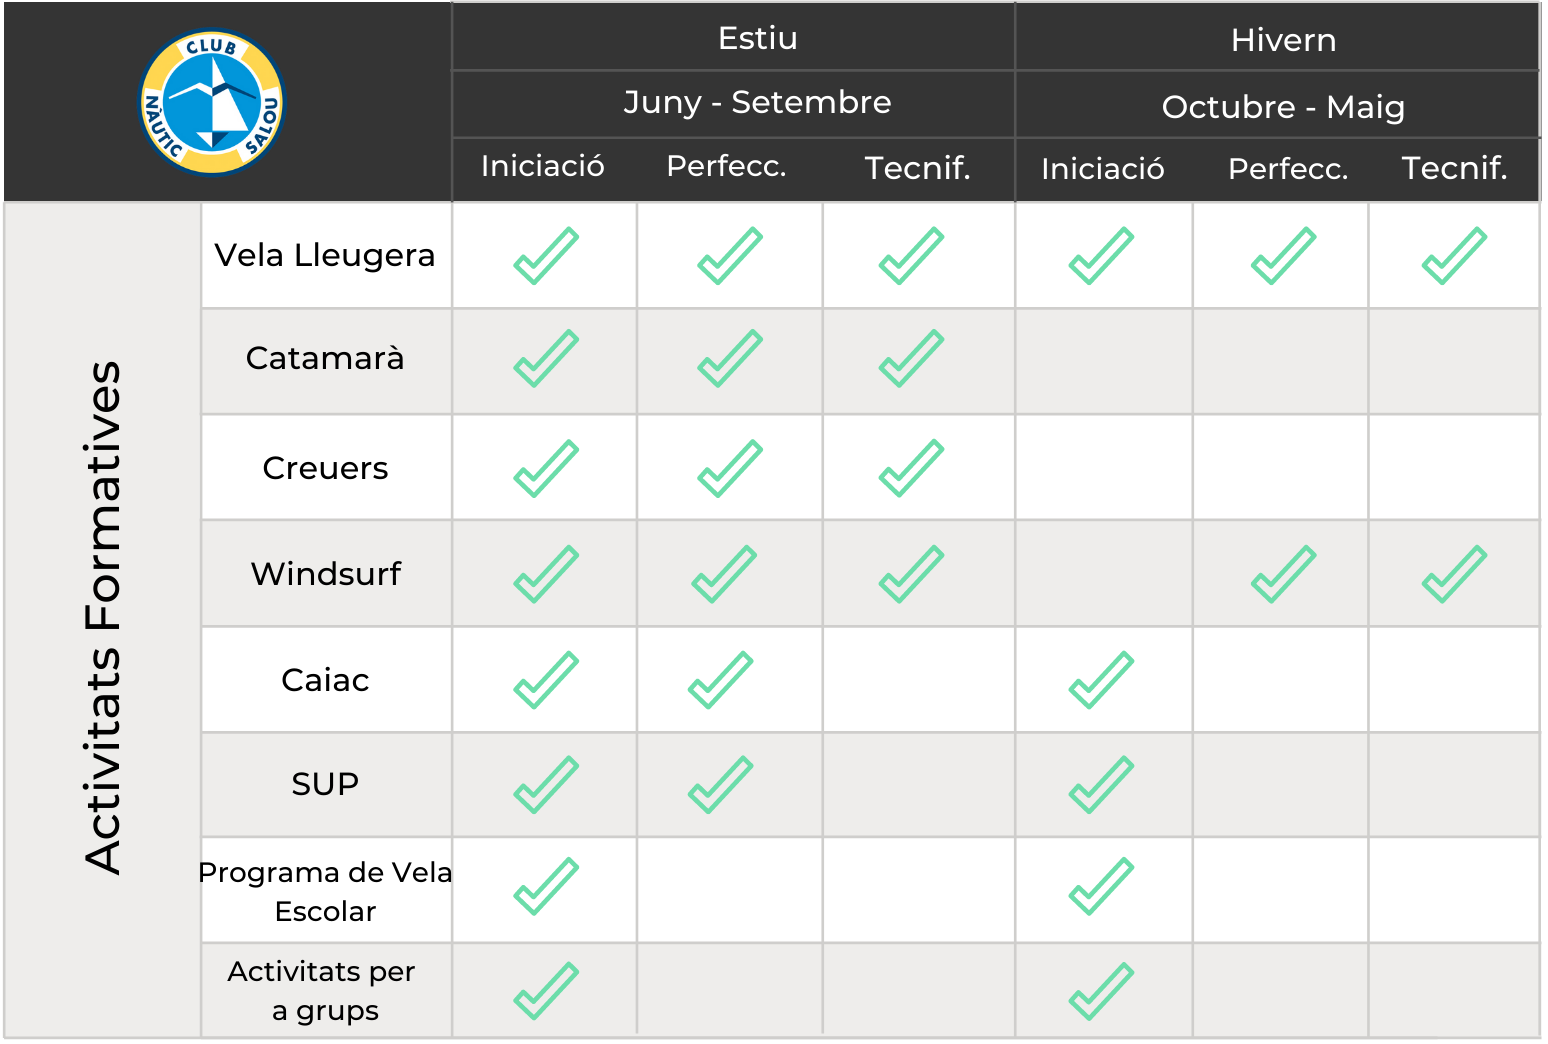Click Windsurf winter Perfecc. checkmark
This screenshot has width=1548, height=1044.
tap(1283, 574)
